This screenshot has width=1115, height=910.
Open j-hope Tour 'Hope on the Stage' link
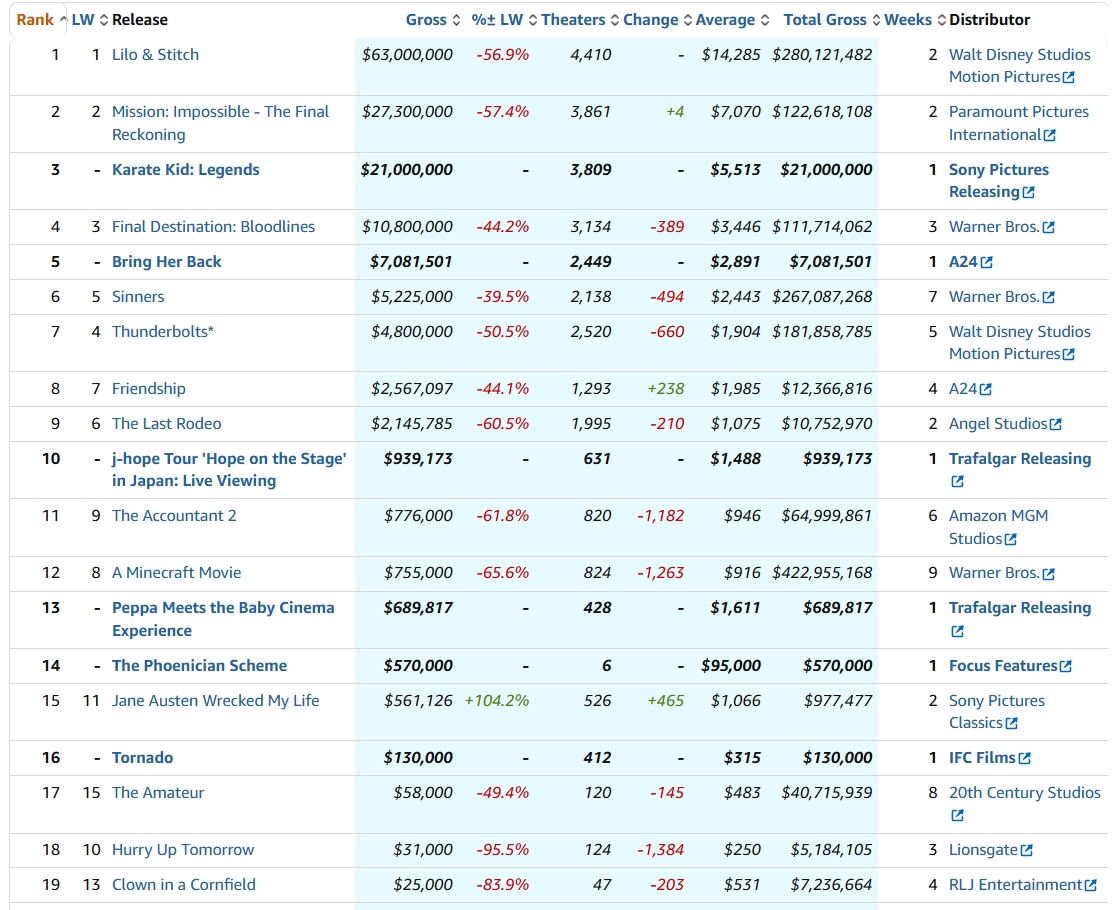pos(229,470)
